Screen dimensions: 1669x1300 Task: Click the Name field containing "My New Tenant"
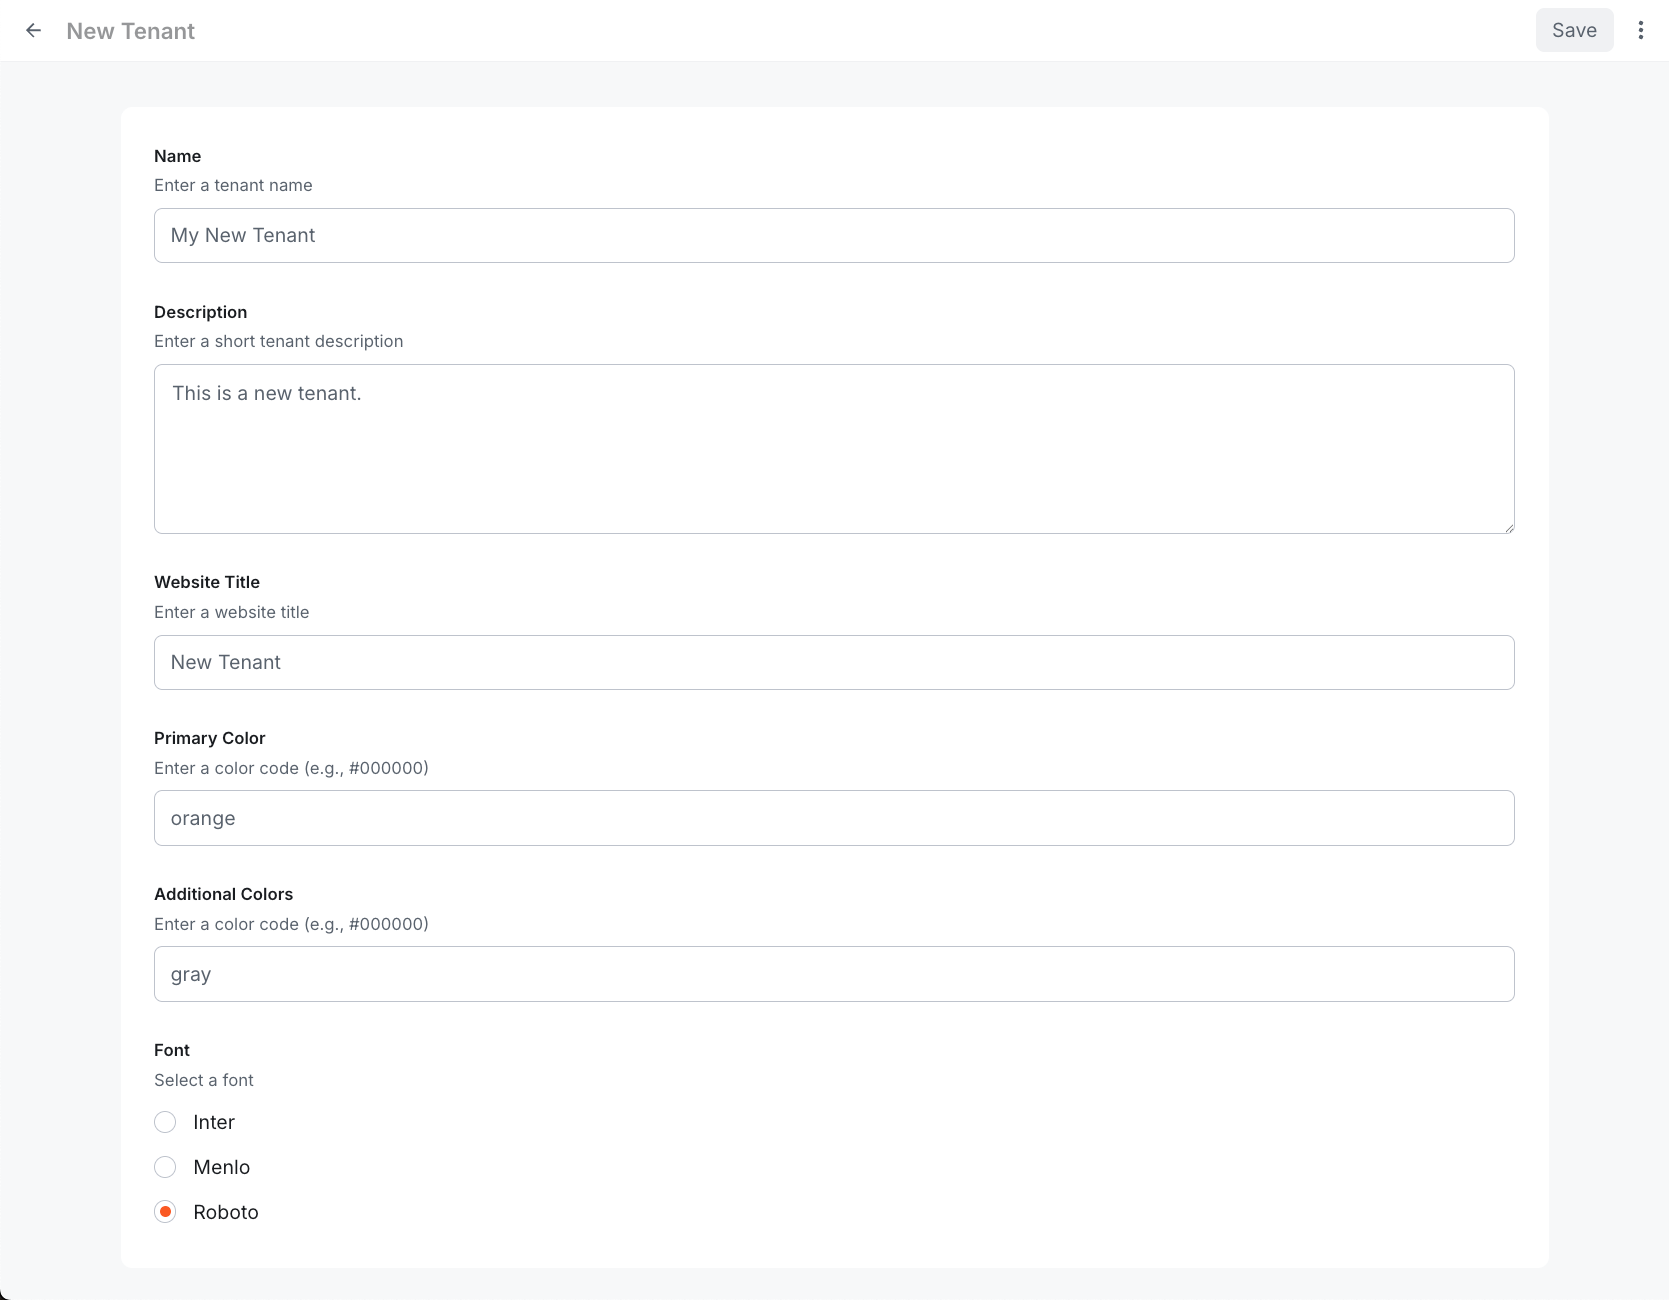click(834, 235)
